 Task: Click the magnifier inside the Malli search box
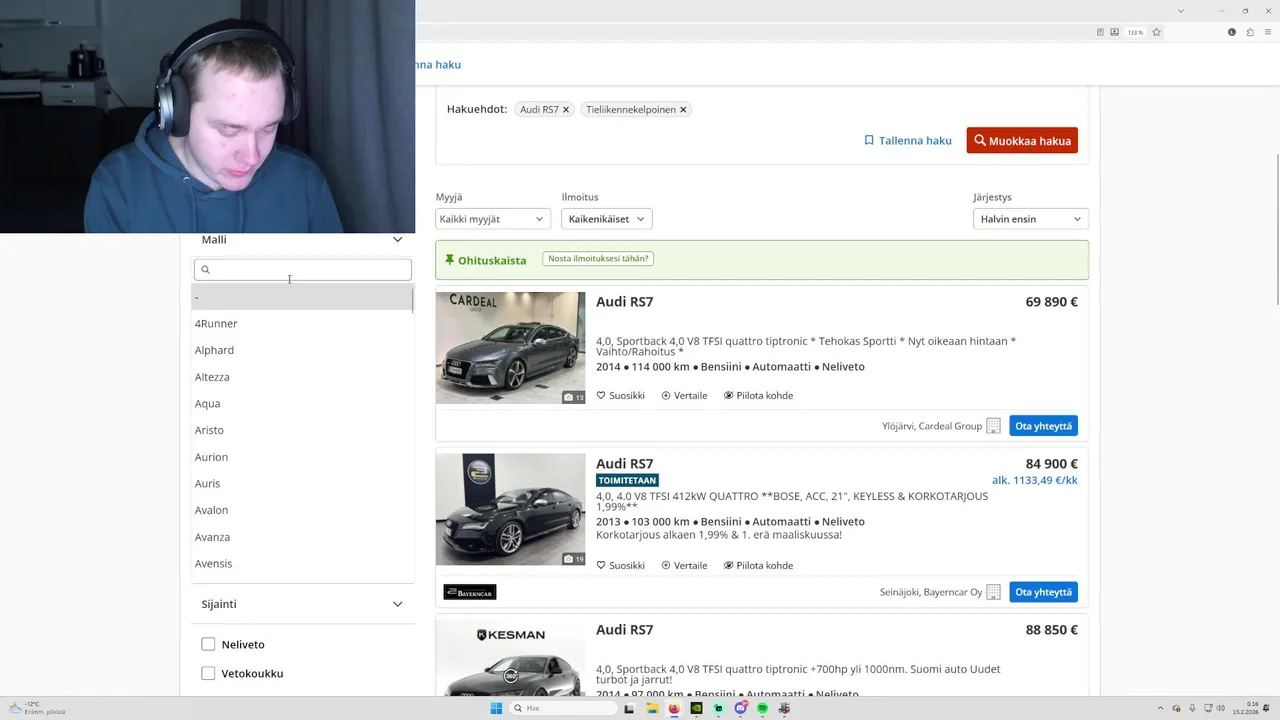tap(206, 270)
